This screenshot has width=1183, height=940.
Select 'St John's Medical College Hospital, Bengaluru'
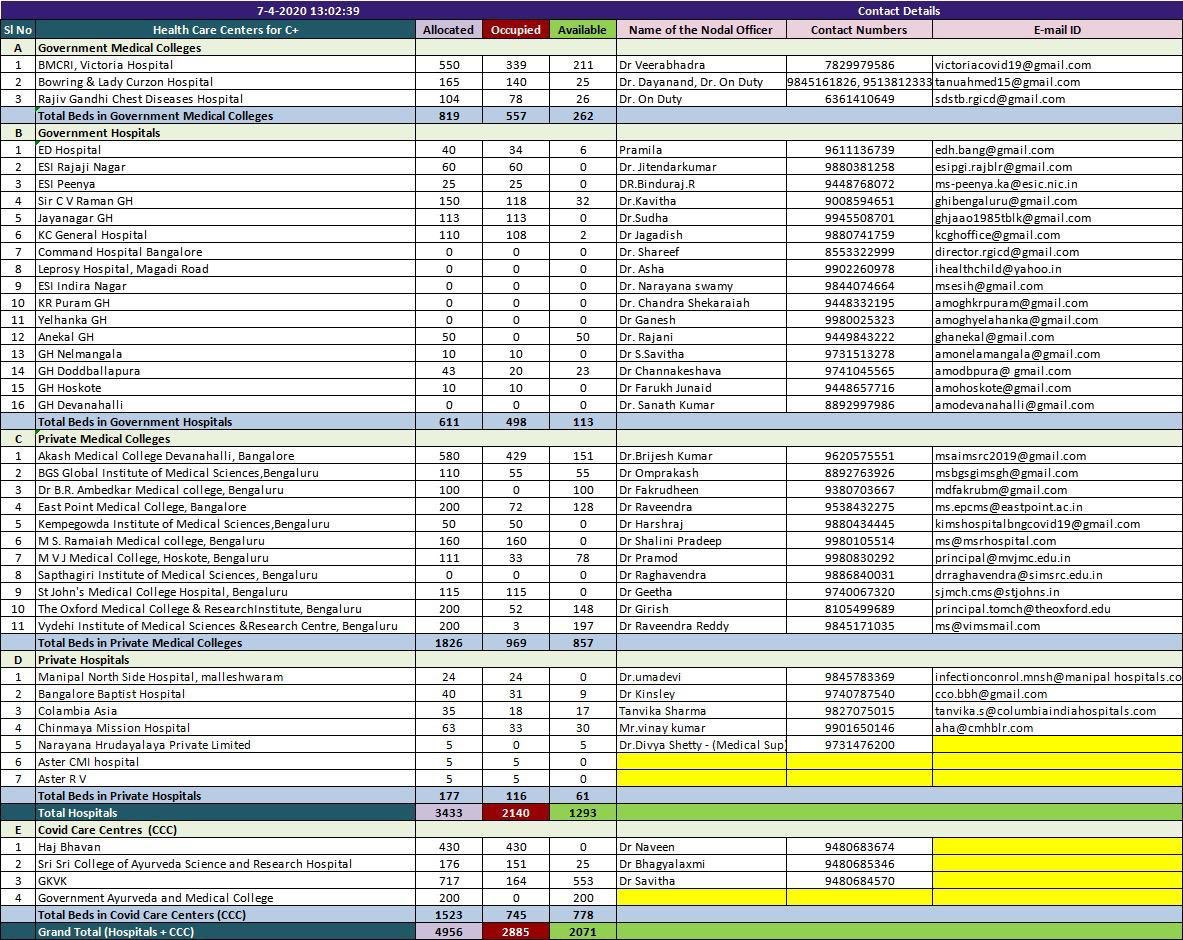tap(226, 591)
